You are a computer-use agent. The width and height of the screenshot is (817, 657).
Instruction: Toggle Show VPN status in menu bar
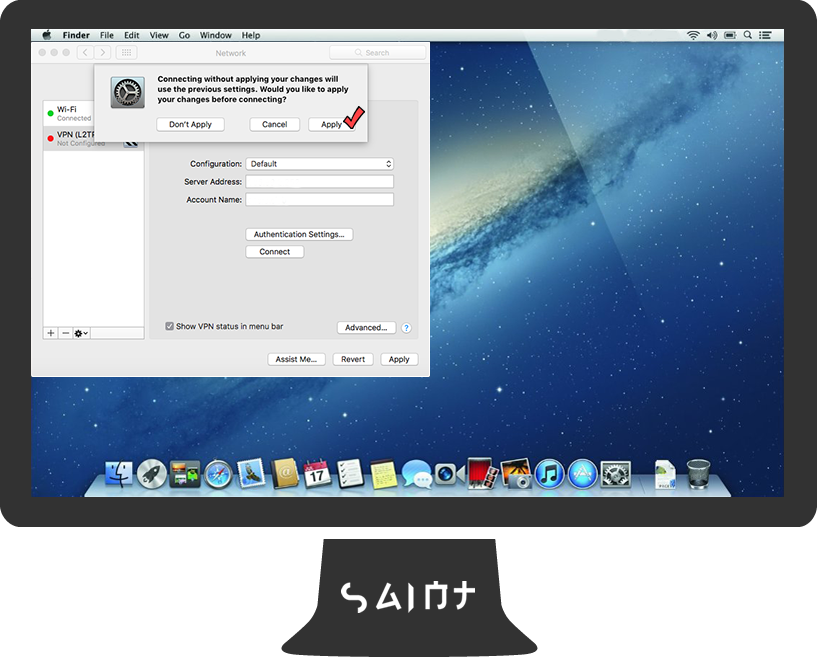pos(169,326)
